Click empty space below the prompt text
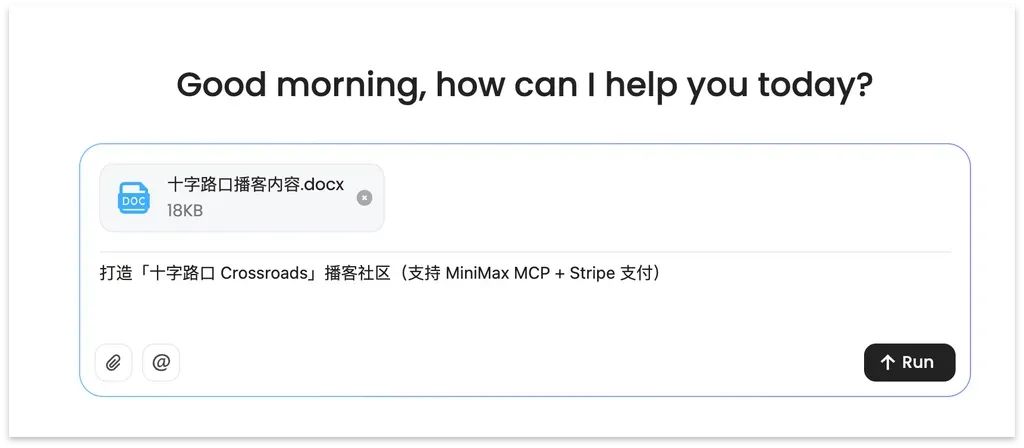1024x448 pixels. 525,312
